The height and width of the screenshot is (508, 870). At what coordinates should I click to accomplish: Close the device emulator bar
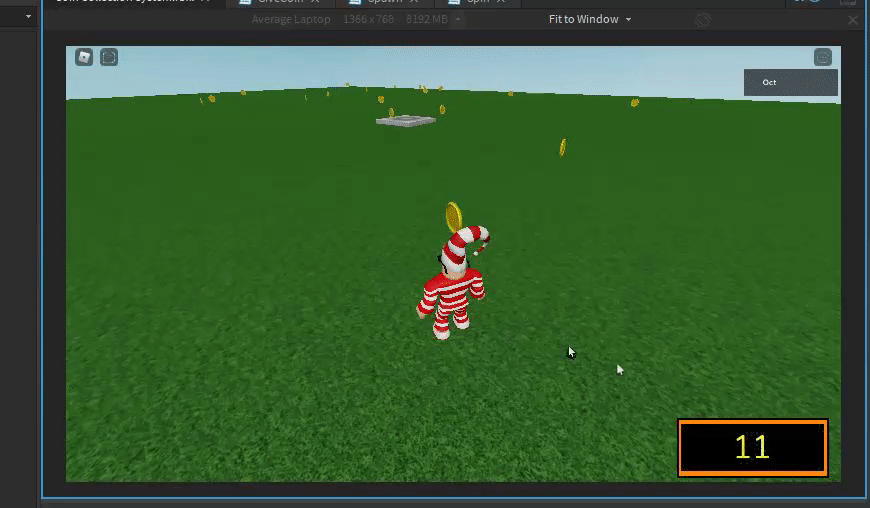853,21
